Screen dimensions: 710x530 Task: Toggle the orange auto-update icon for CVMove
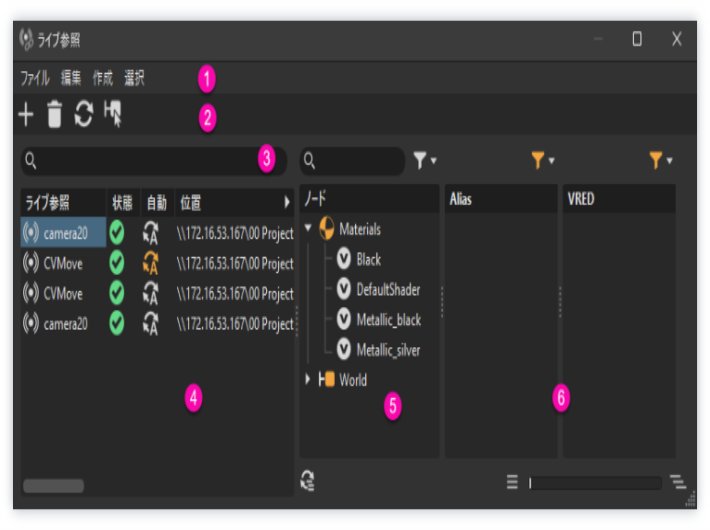[x=151, y=263]
